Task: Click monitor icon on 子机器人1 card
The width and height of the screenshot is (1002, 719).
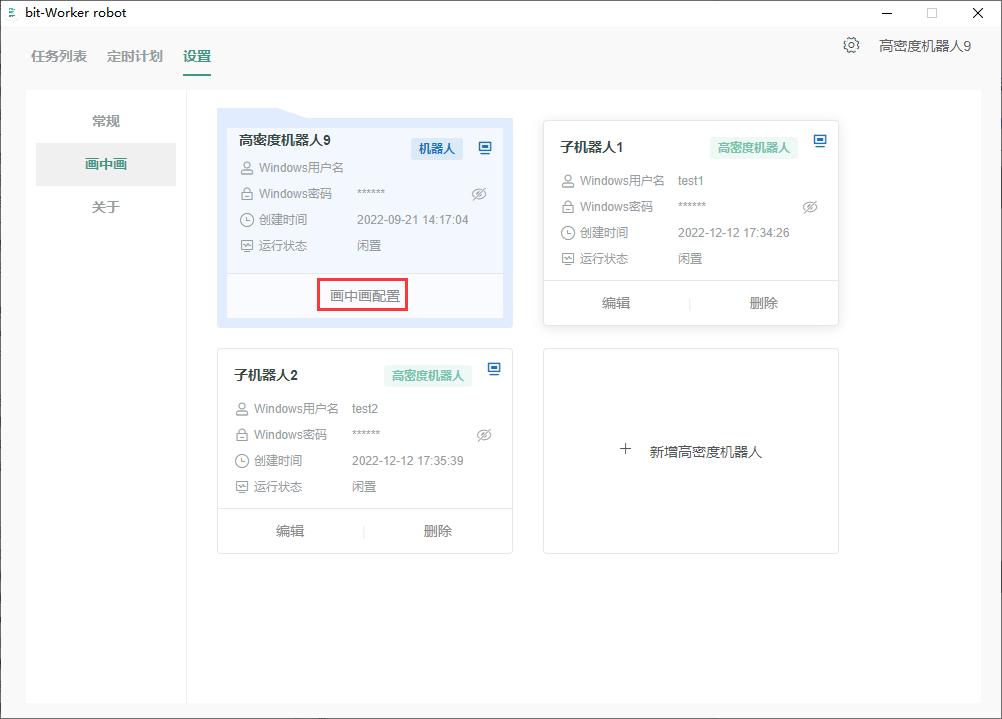Action: click(x=820, y=141)
